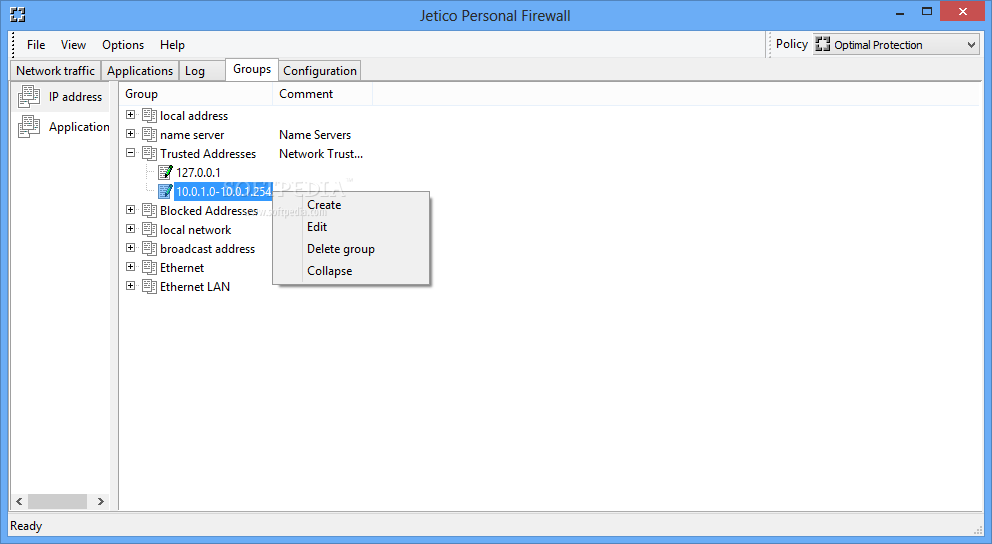
Task: Select the Blocked Addresses row
Action: coord(209,211)
